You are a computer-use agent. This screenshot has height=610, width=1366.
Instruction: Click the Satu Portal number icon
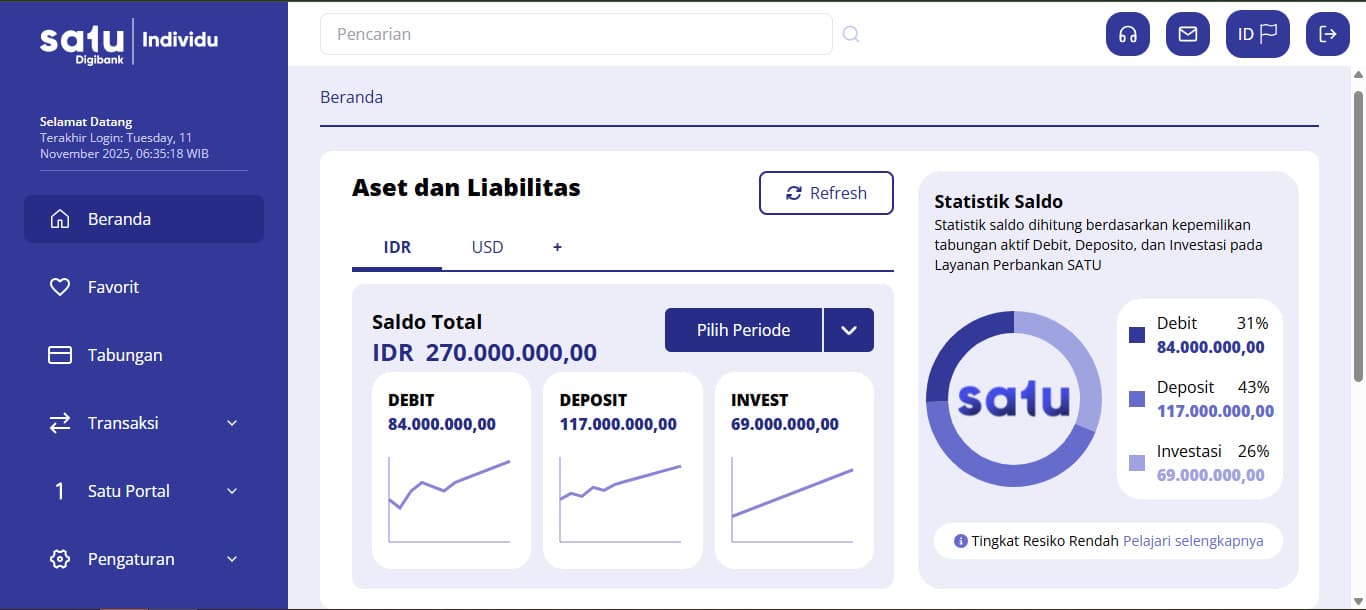(58, 490)
